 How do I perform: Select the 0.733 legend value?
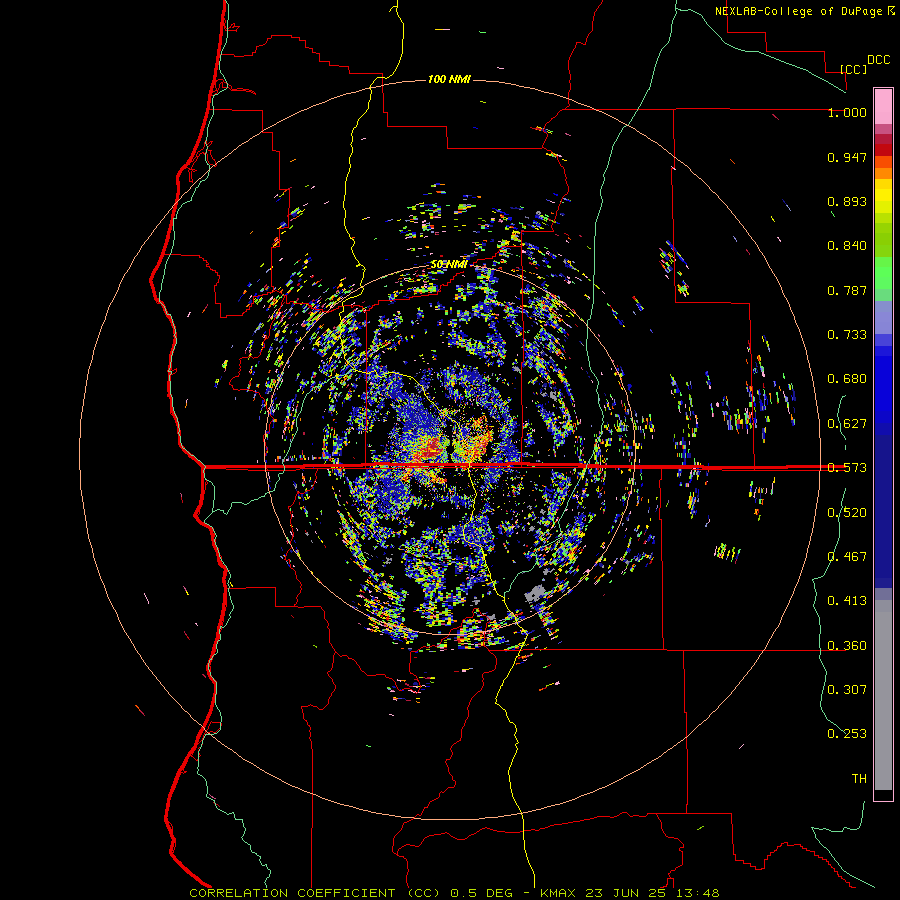click(x=847, y=335)
